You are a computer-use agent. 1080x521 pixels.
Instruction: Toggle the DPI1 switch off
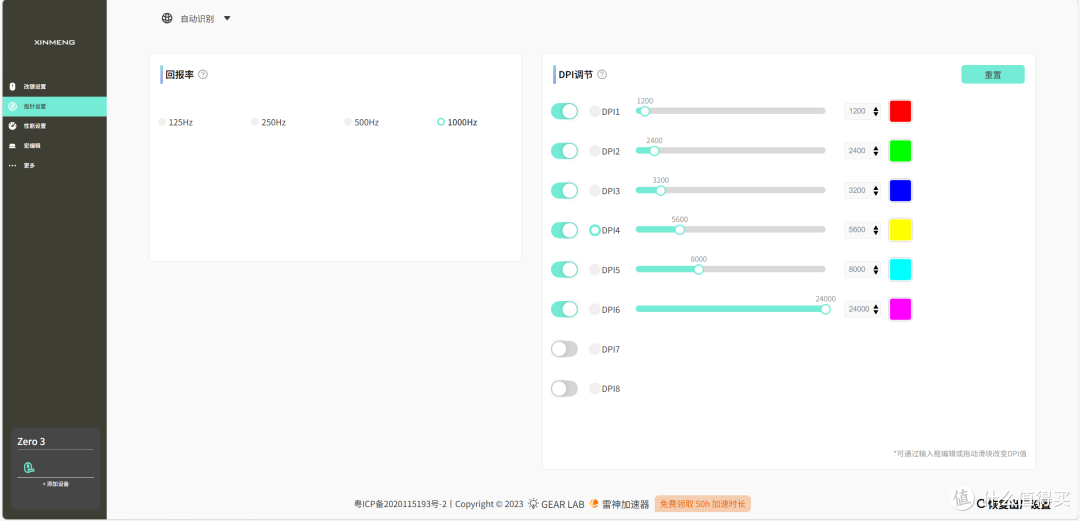click(564, 111)
